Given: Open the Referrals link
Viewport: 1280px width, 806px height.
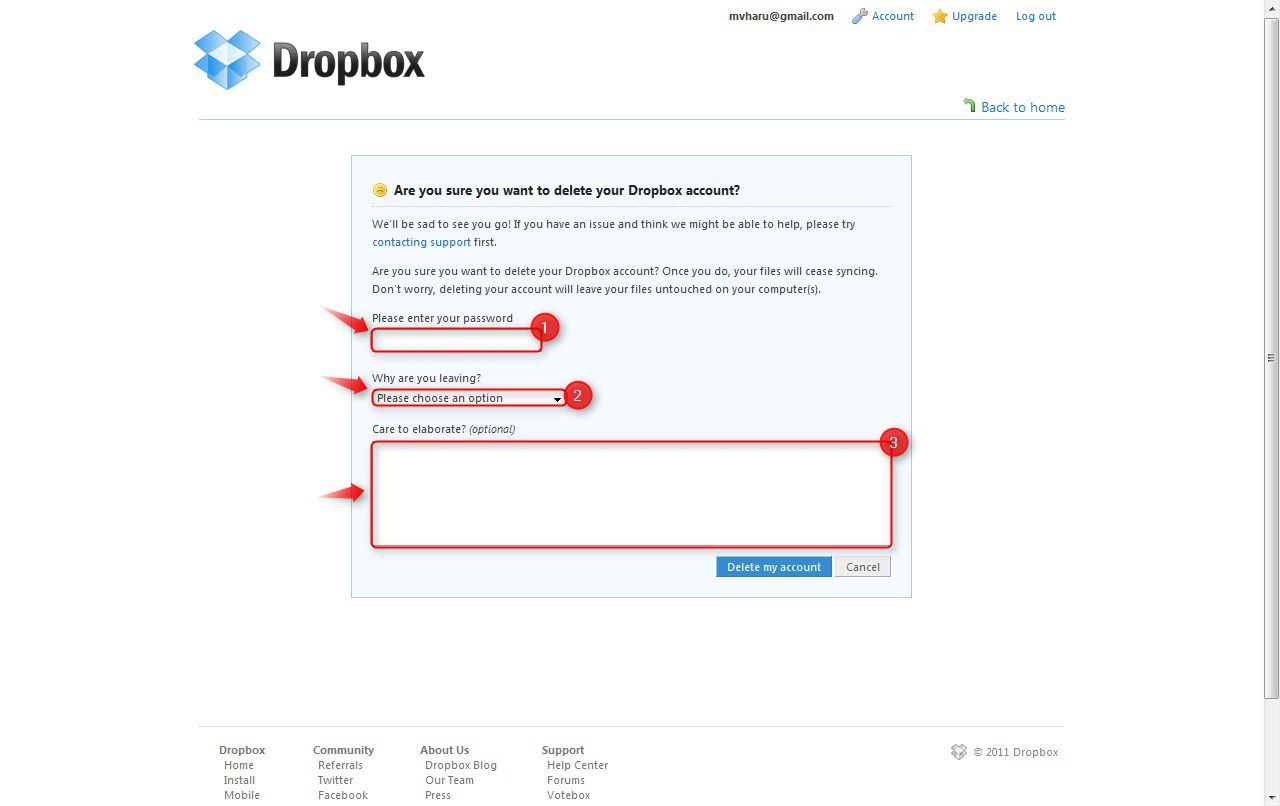Looking at the screenshot, I should 340,765.
